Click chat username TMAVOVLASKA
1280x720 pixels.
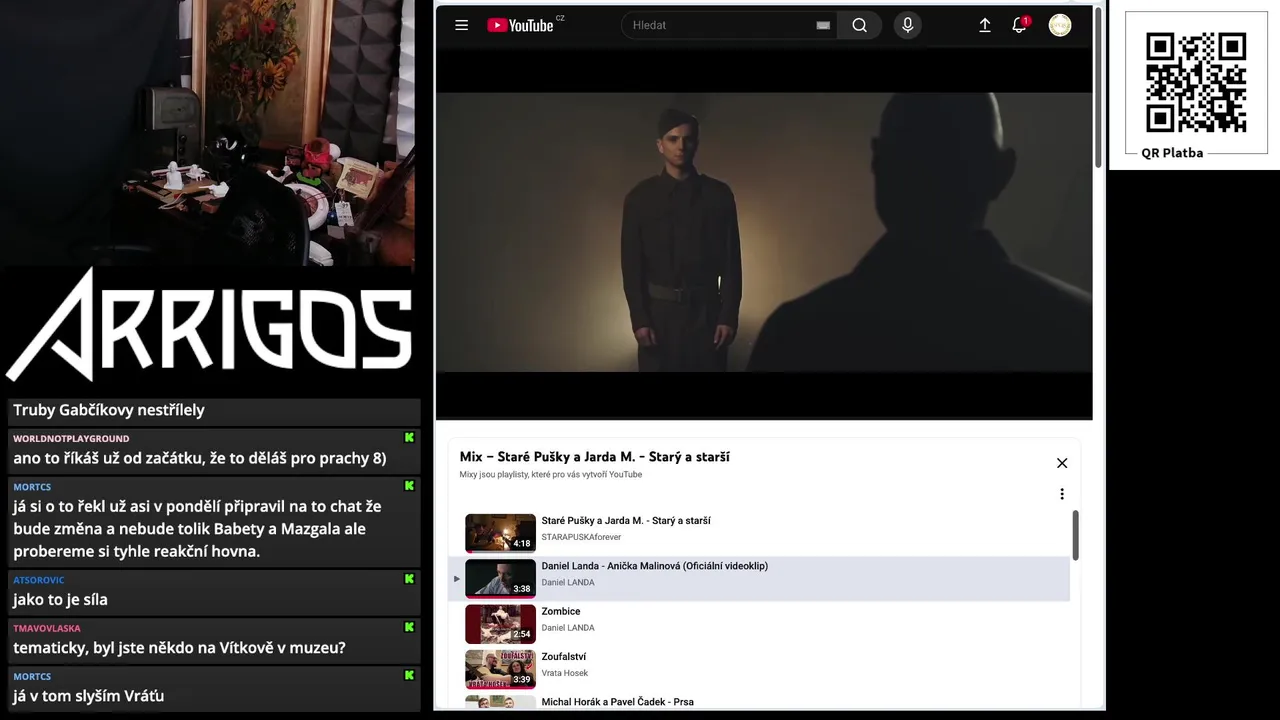(47, 628)
